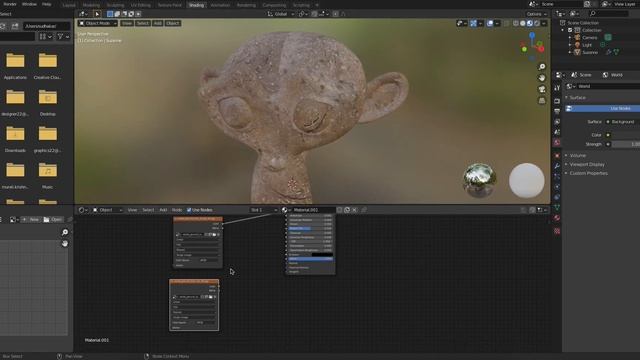Viewport: 640px width, 360px height.
Task: Switch viewport to solid shading
Action: tap(523, 23)
